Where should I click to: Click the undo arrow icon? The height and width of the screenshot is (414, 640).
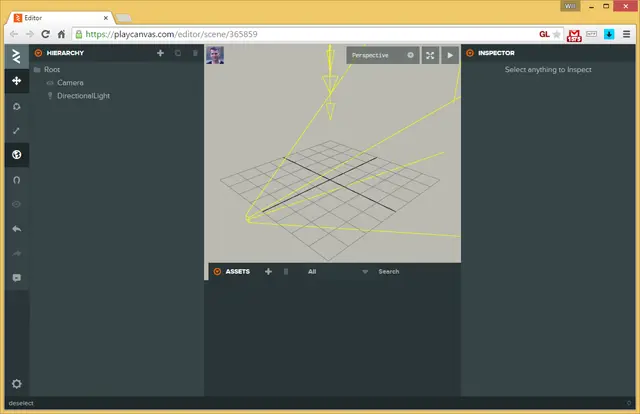point(17,229)
